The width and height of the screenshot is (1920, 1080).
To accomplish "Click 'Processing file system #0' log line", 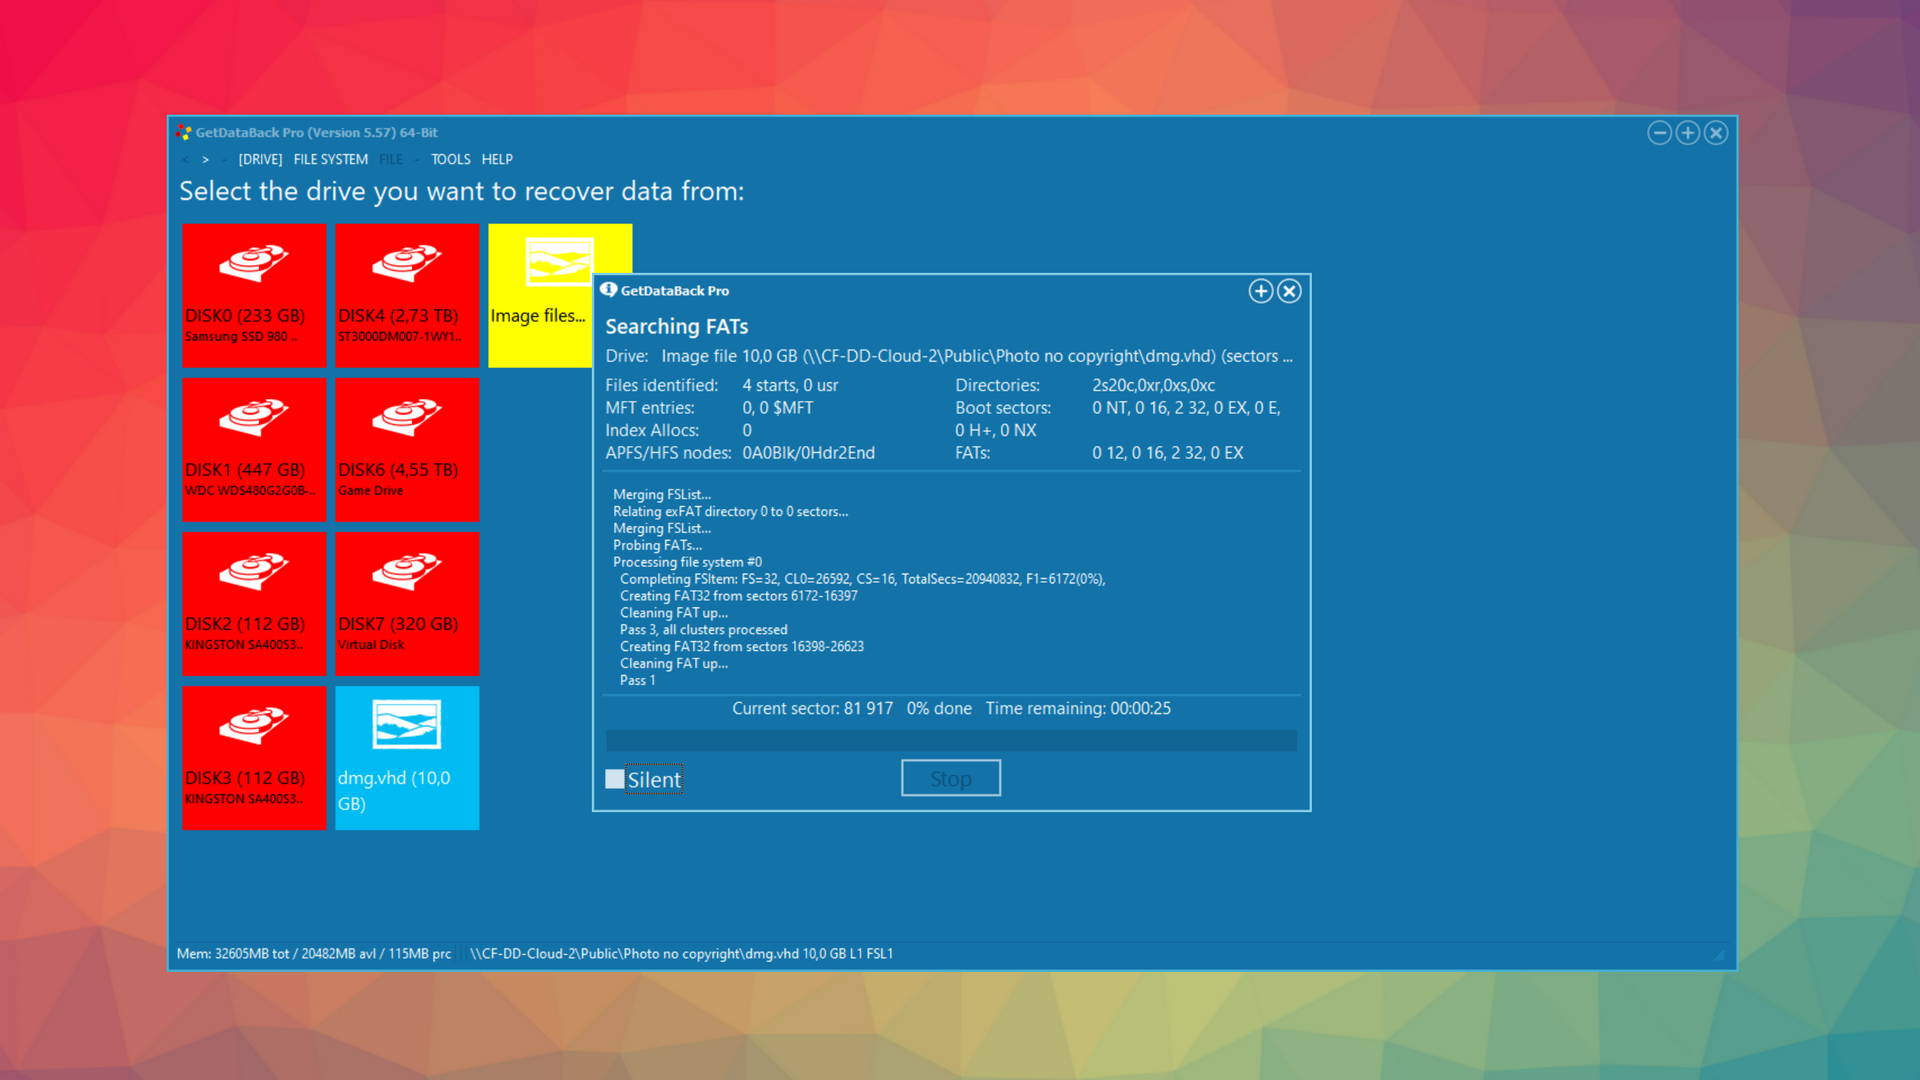I will [x=687, y=562].
